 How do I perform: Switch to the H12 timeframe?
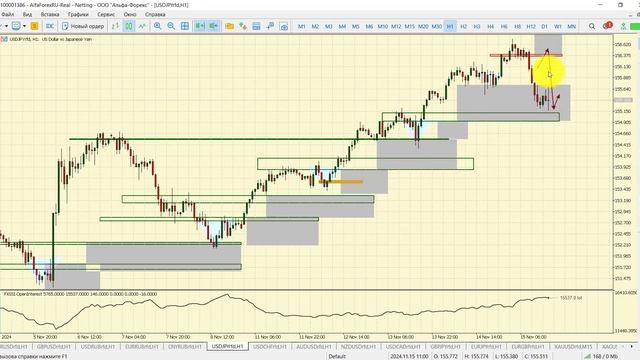tap(531, 26)
